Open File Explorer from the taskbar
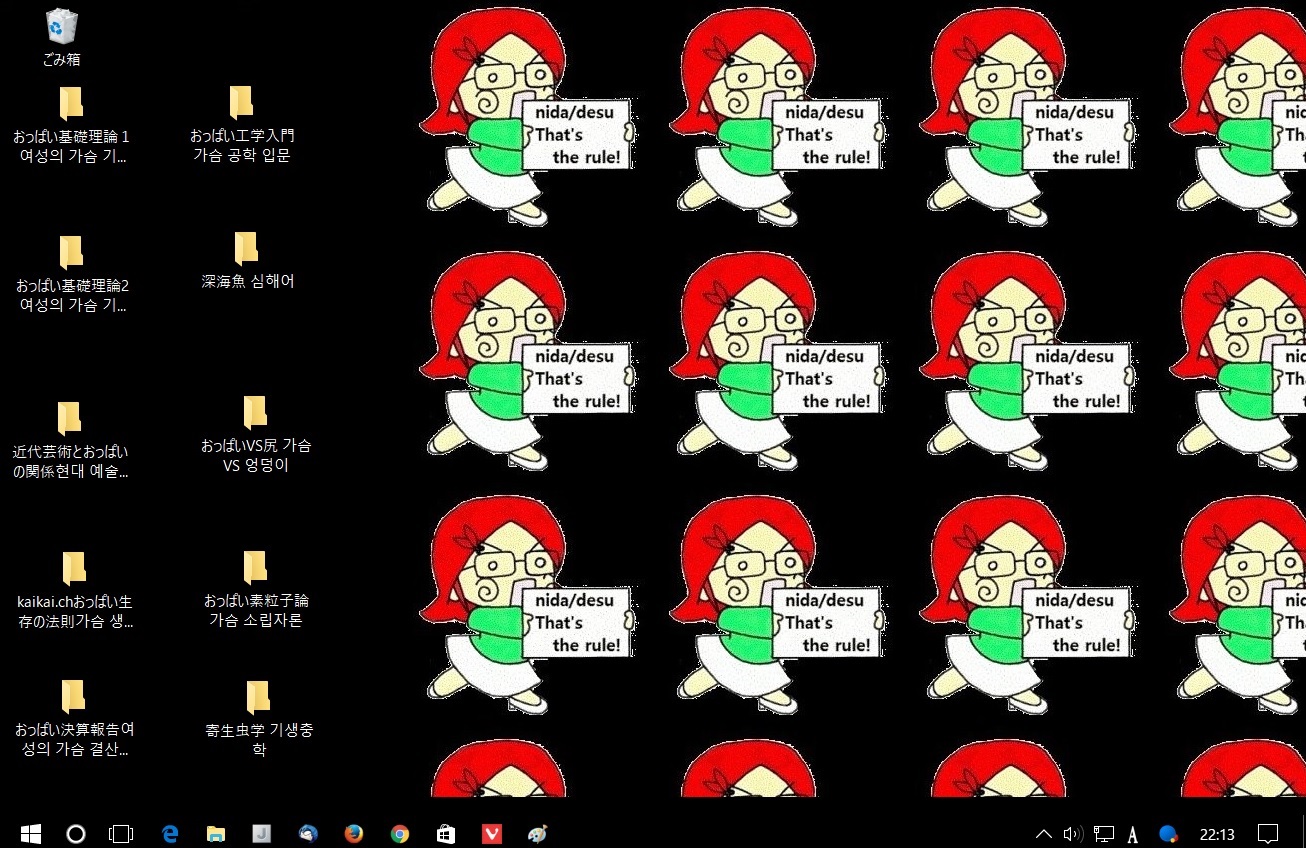This screenshot has height=848, width=1306. coord(216,833)
